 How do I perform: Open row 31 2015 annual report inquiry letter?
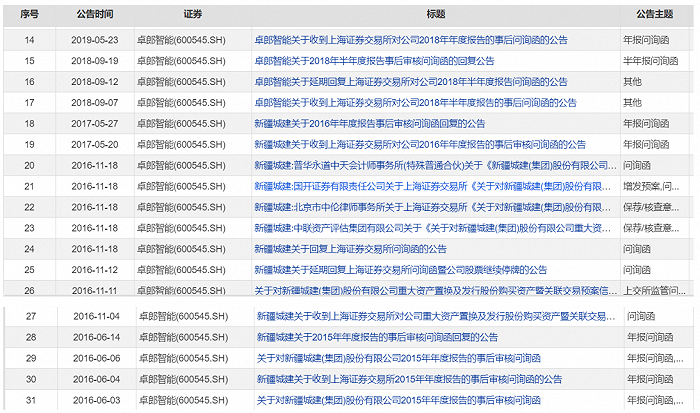pyautogui.click(x=399, y=400)
